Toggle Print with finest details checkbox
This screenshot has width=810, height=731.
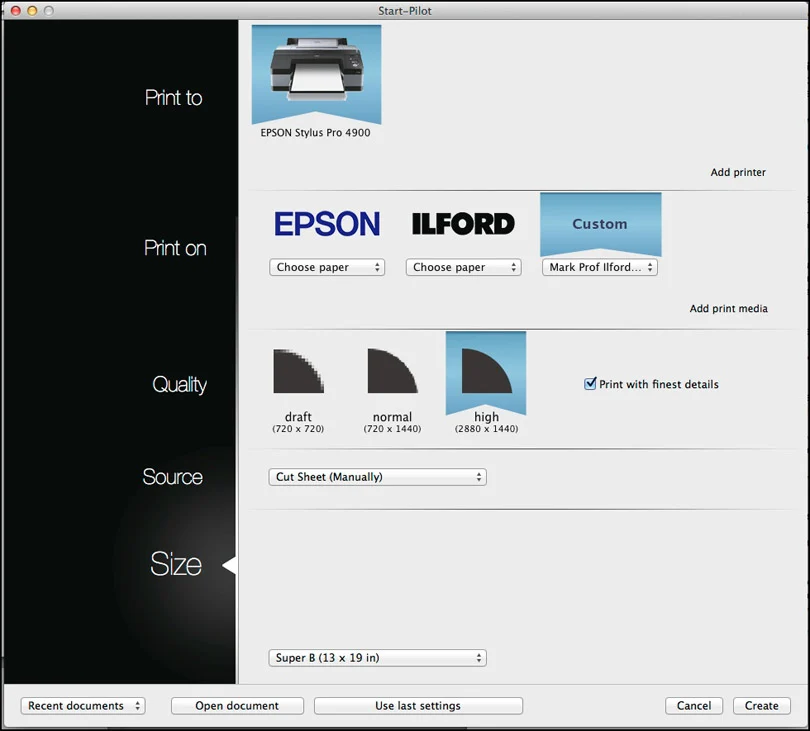click(590, 384)
